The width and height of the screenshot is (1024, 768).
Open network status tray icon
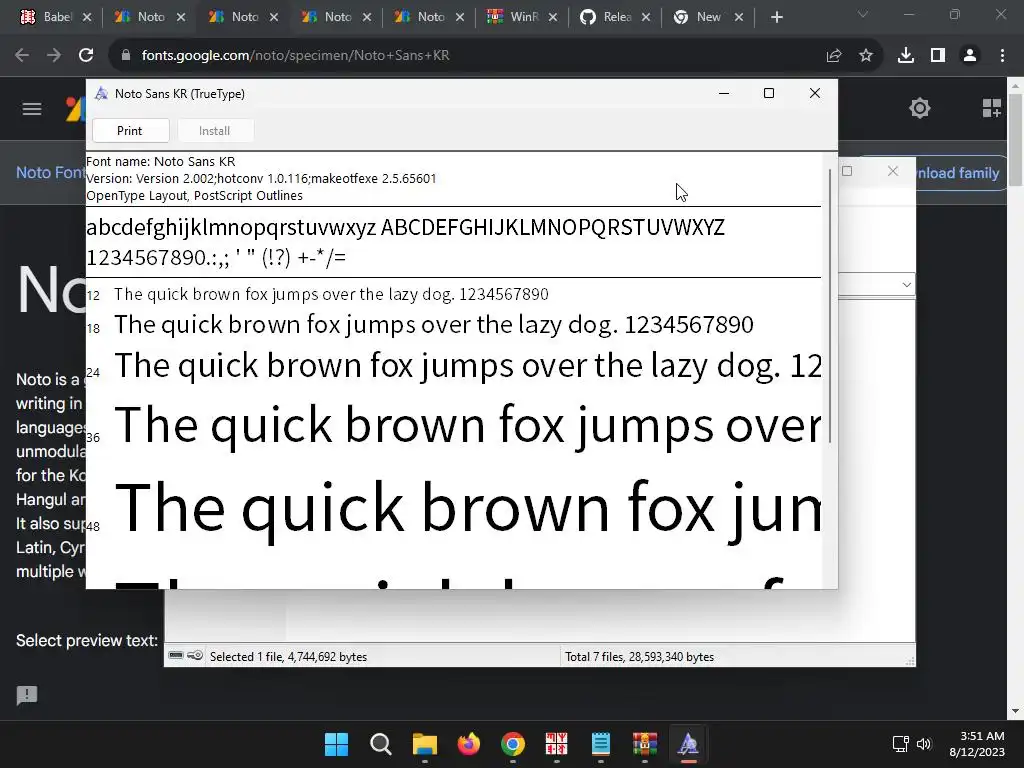tap(901, 744)
